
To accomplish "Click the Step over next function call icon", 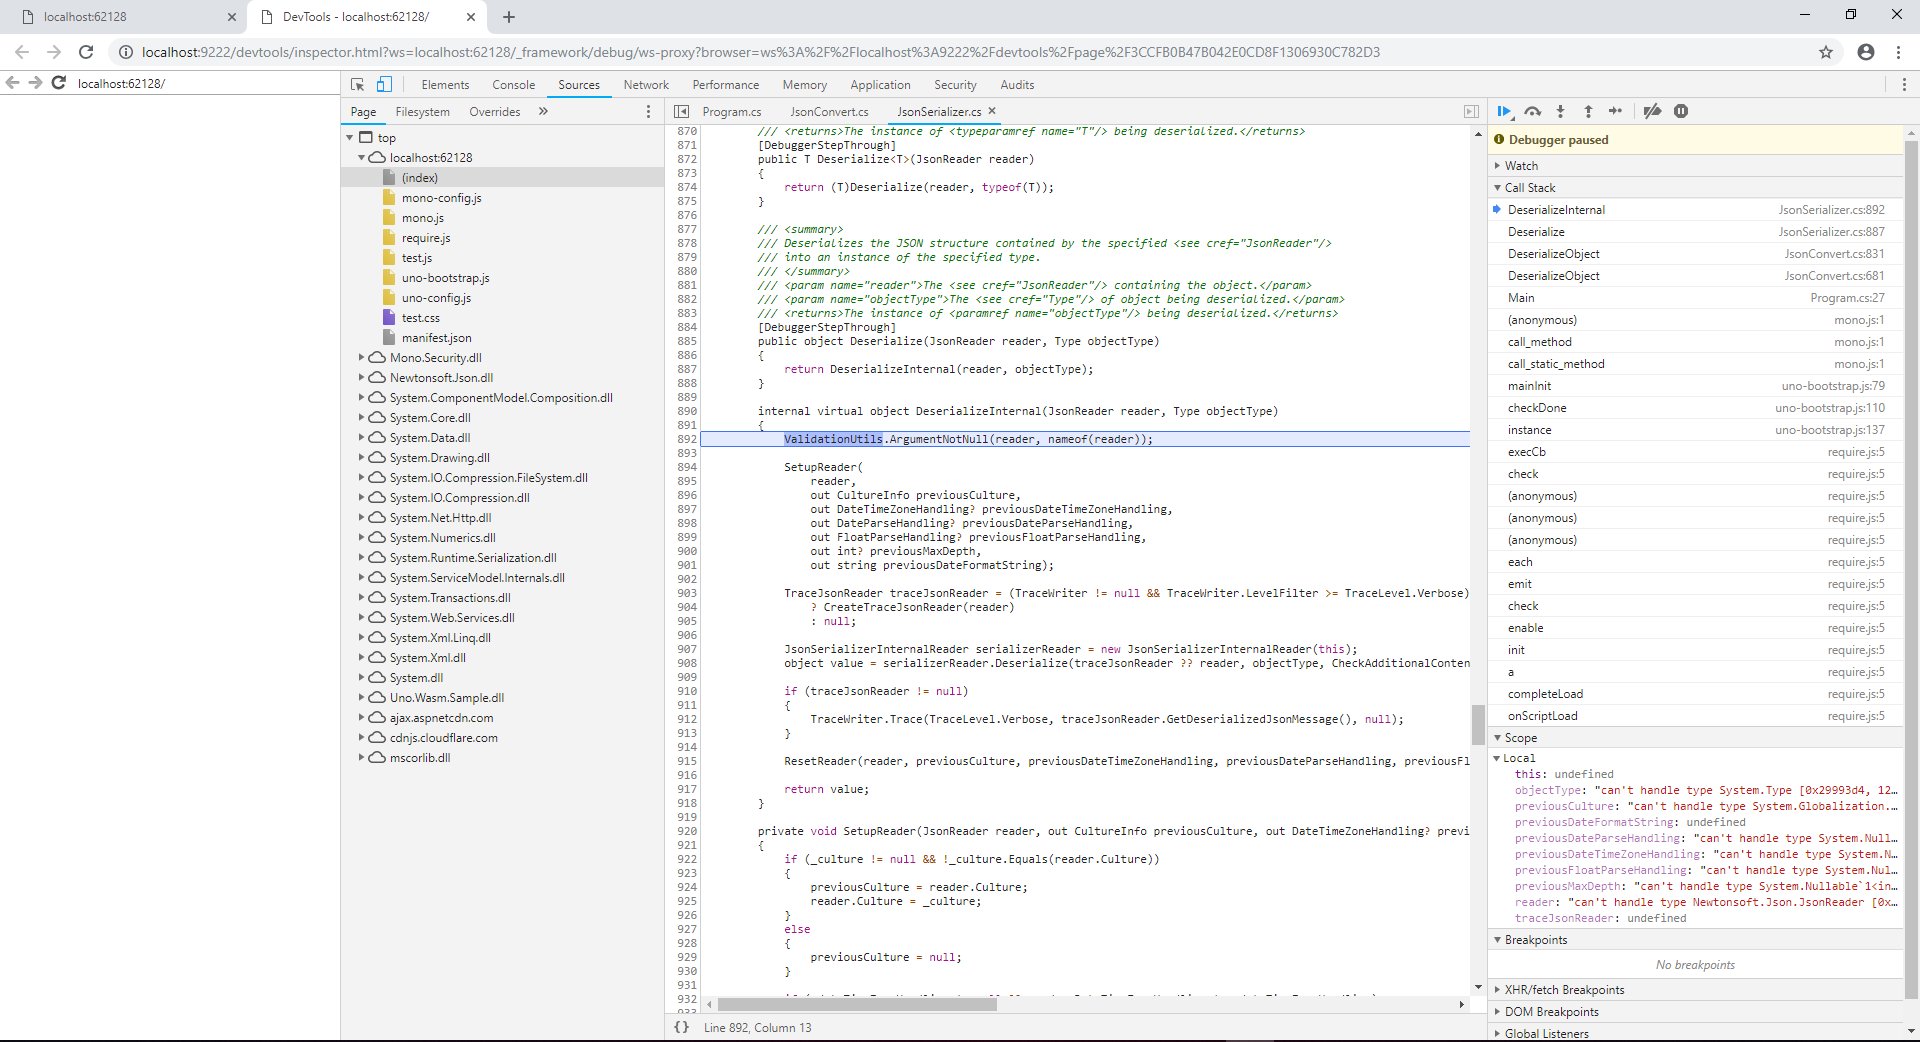I will pos(1532,111).
